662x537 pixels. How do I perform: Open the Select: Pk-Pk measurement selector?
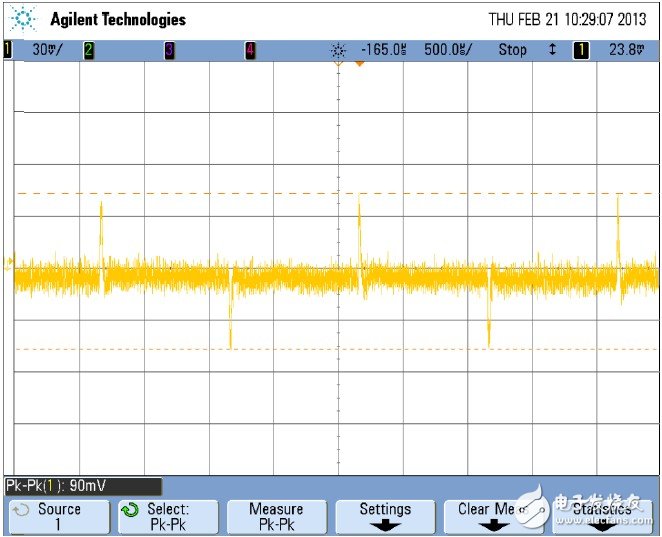pyautogui.click(x=167, y=516)
